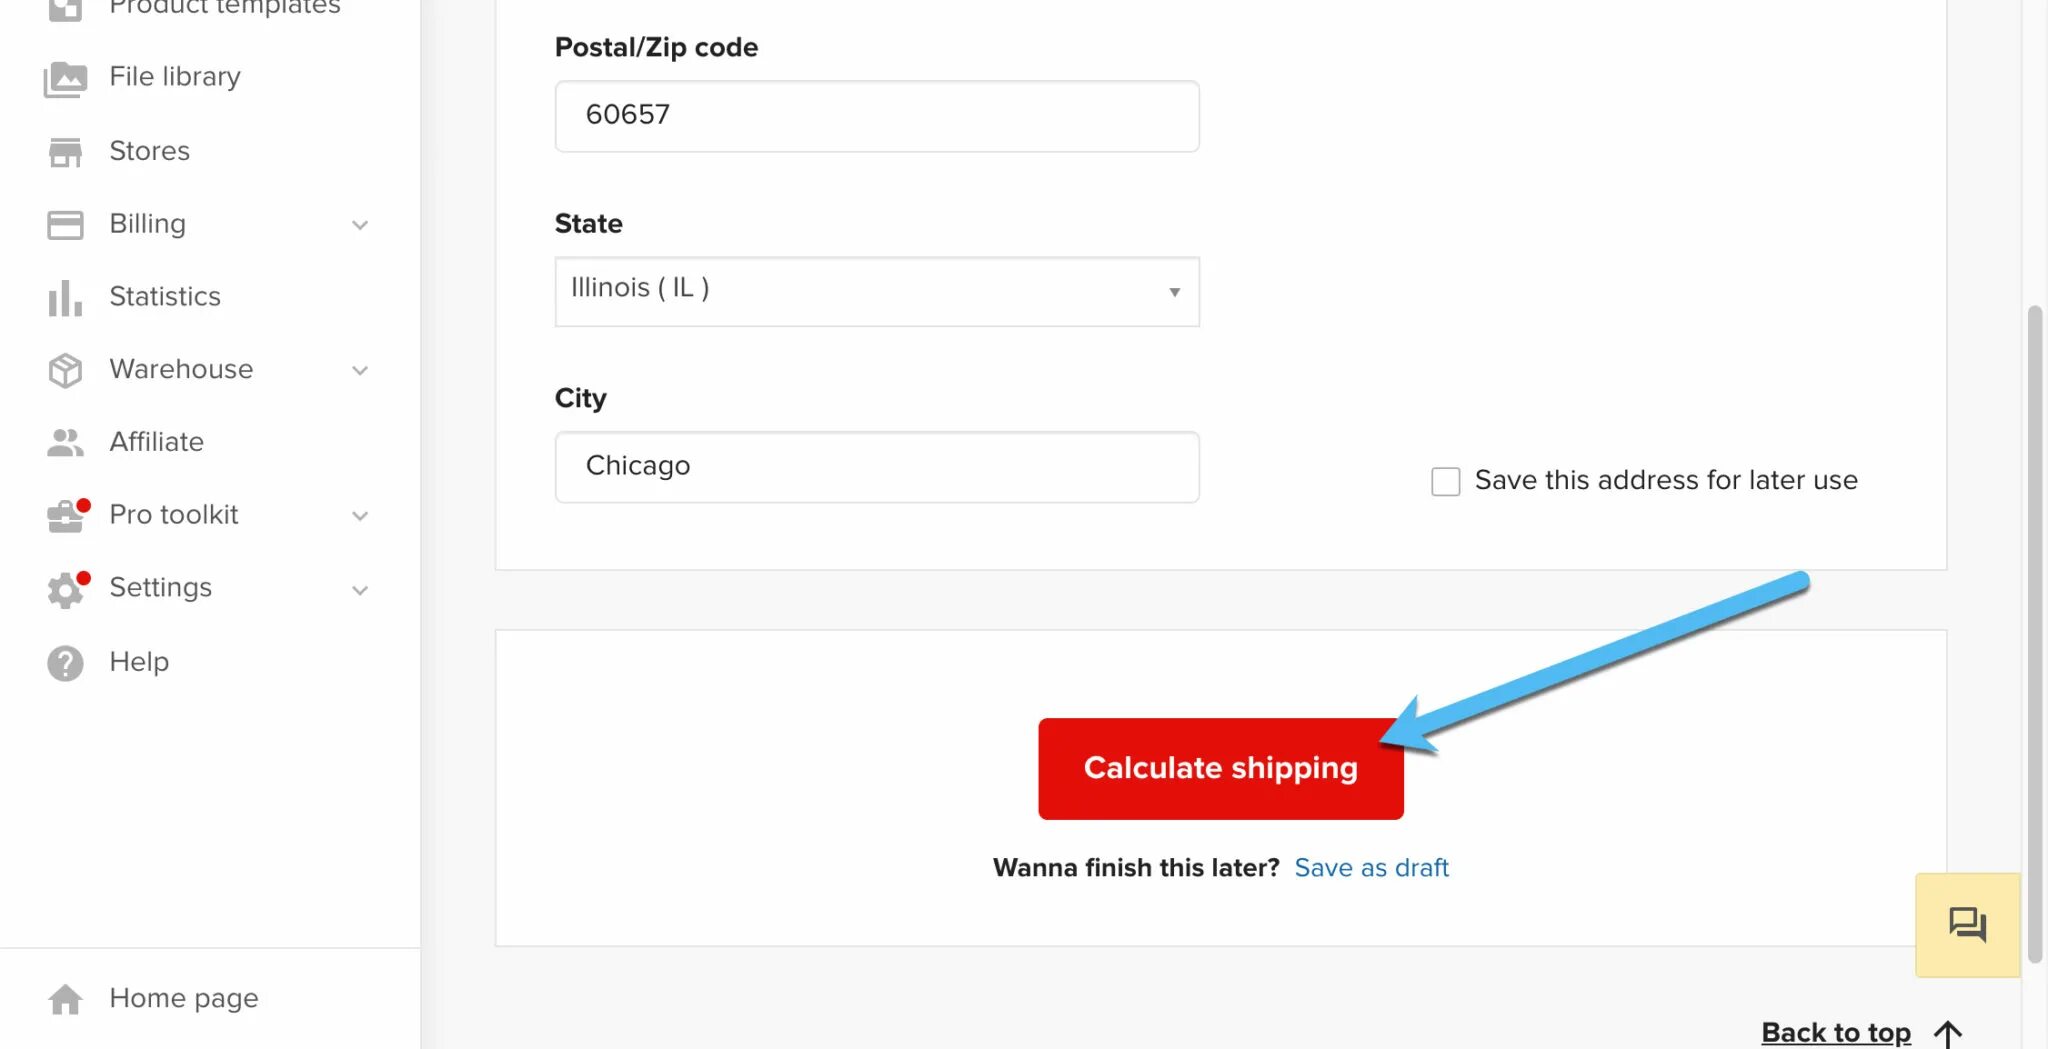This screenshot has width=2048, height=1049.
Task: Click the Settings gear icon
Action: (x=65, y=589)
